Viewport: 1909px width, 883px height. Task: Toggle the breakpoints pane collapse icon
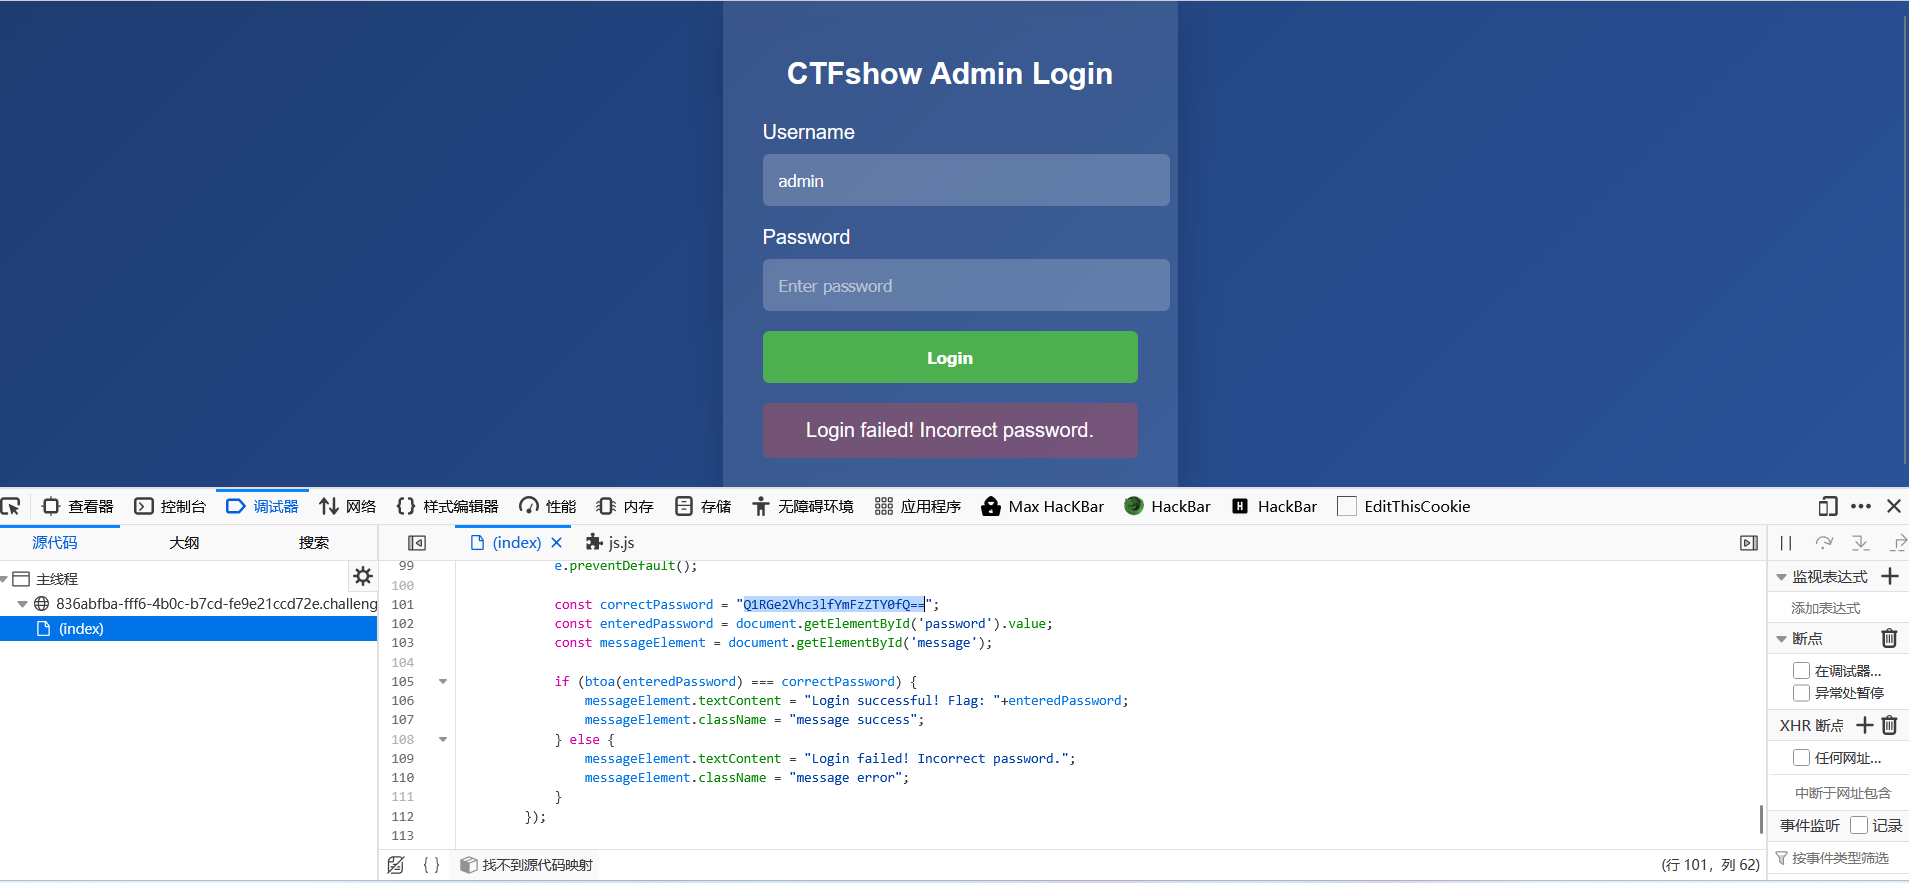pos(1748,543)
